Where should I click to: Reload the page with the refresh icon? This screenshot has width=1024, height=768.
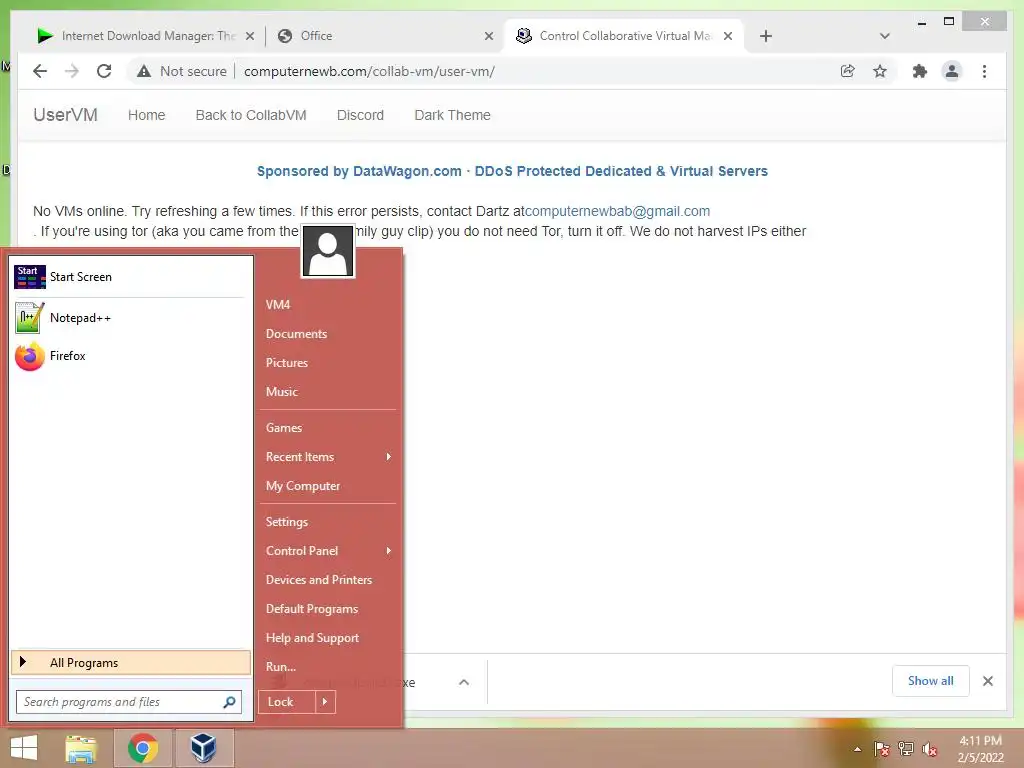104,71
